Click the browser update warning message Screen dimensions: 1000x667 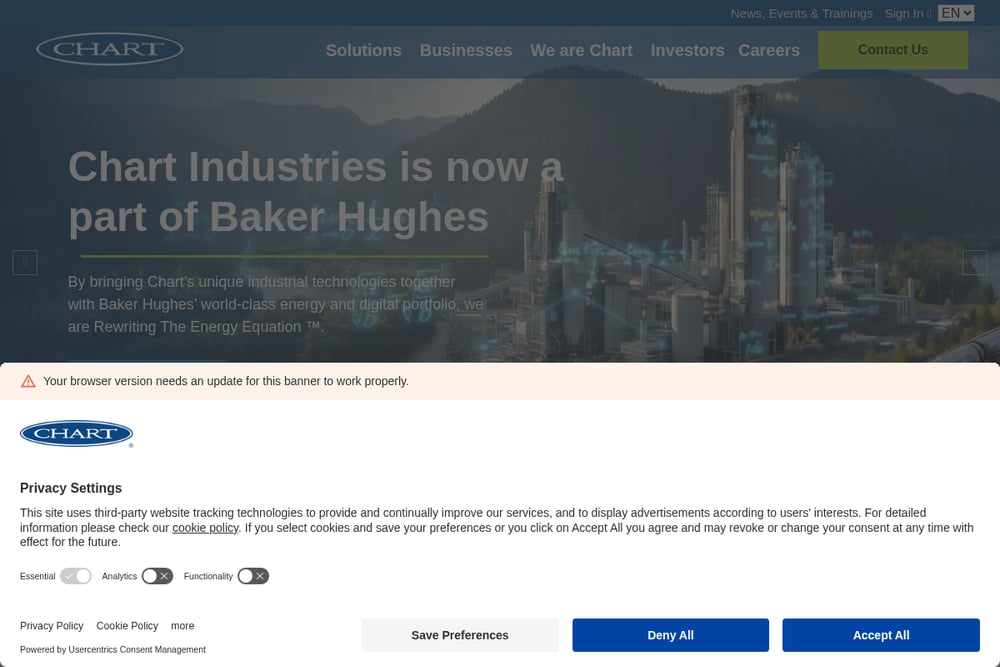[x=226, y=381]
